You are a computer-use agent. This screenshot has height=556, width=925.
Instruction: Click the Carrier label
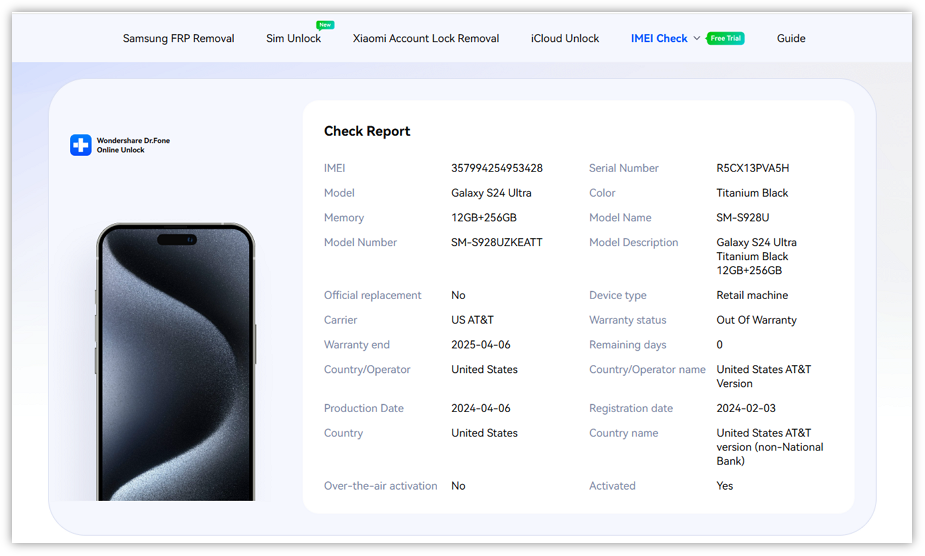pos(340,320)
